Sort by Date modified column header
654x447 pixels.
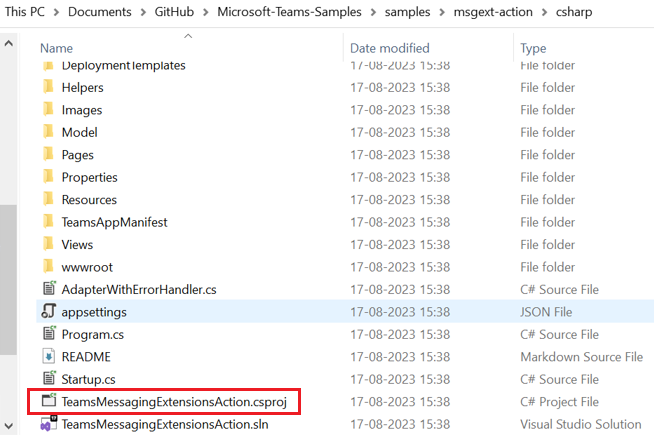[x=390, y=48]
